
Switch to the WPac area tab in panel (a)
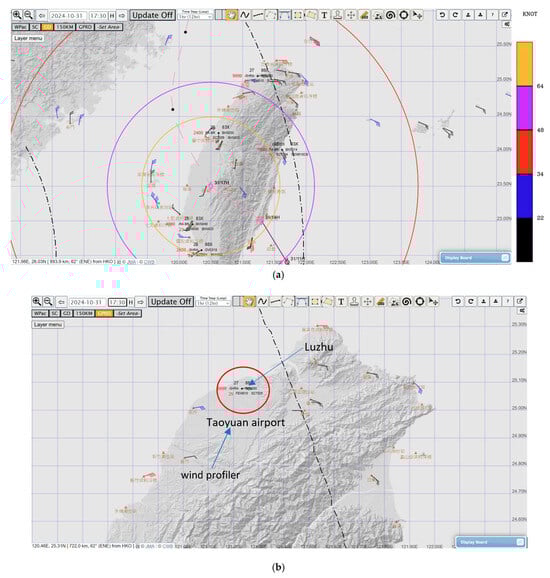point(20,27)
